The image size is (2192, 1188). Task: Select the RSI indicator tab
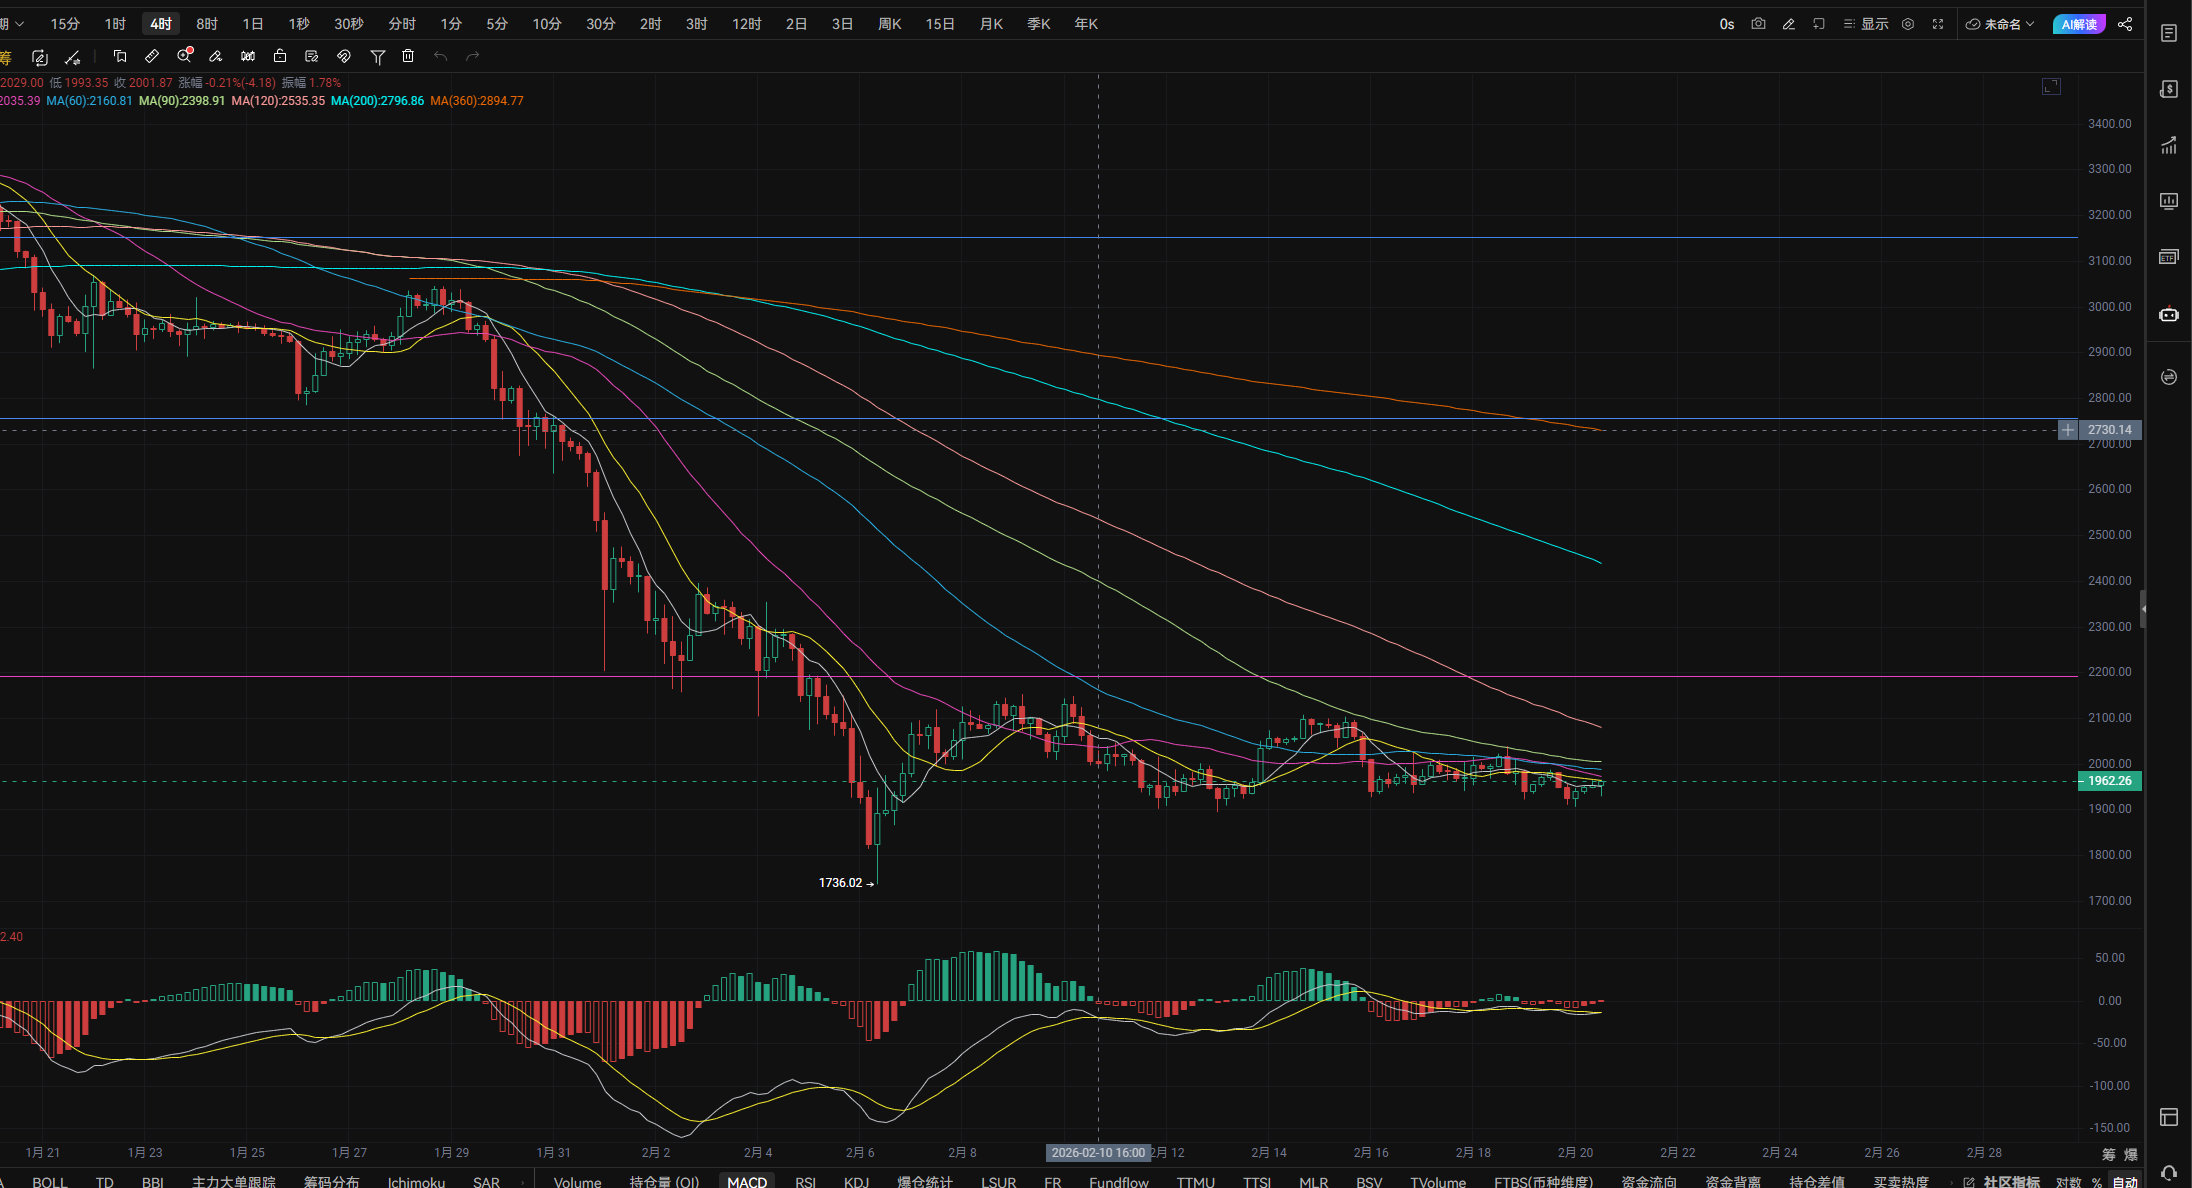coord(805,1182)
